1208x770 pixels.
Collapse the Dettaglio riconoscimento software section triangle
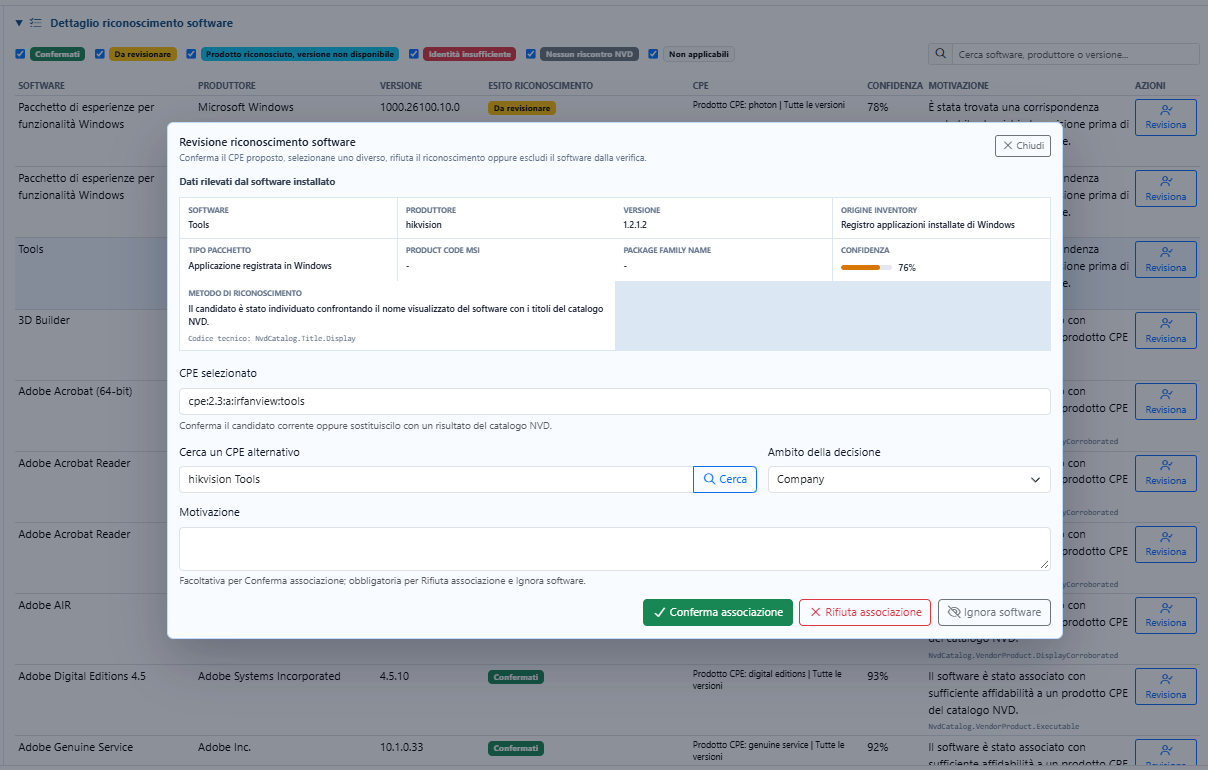[19, 22]
